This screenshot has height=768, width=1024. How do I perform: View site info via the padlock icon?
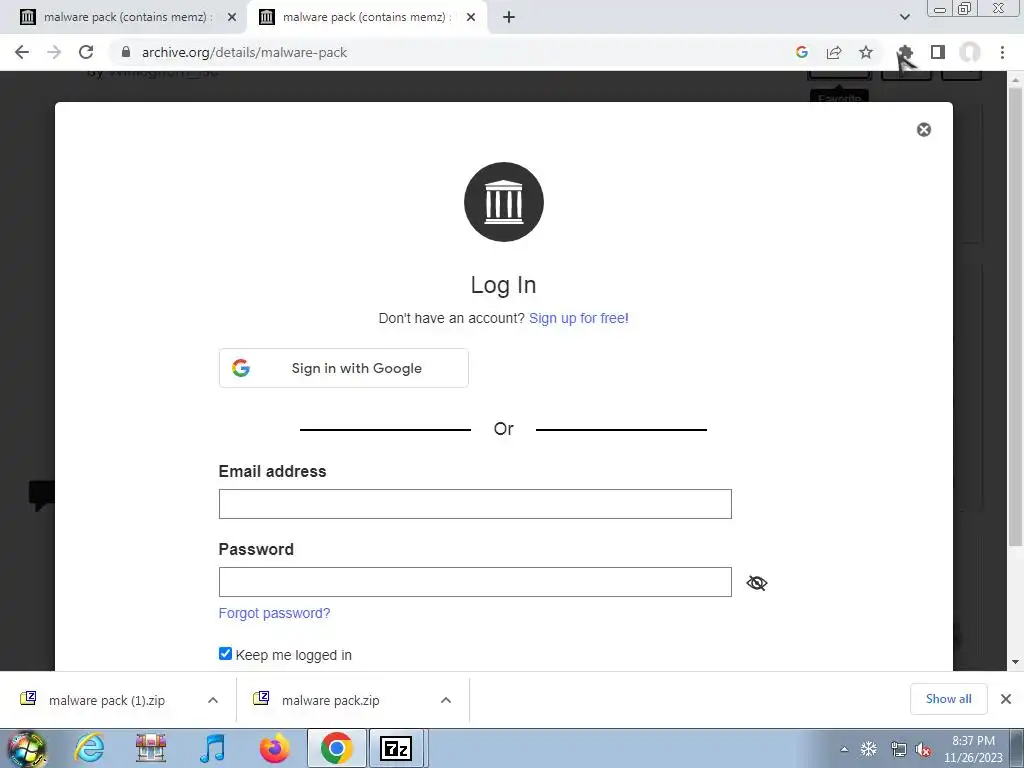[x=126, y=52]
